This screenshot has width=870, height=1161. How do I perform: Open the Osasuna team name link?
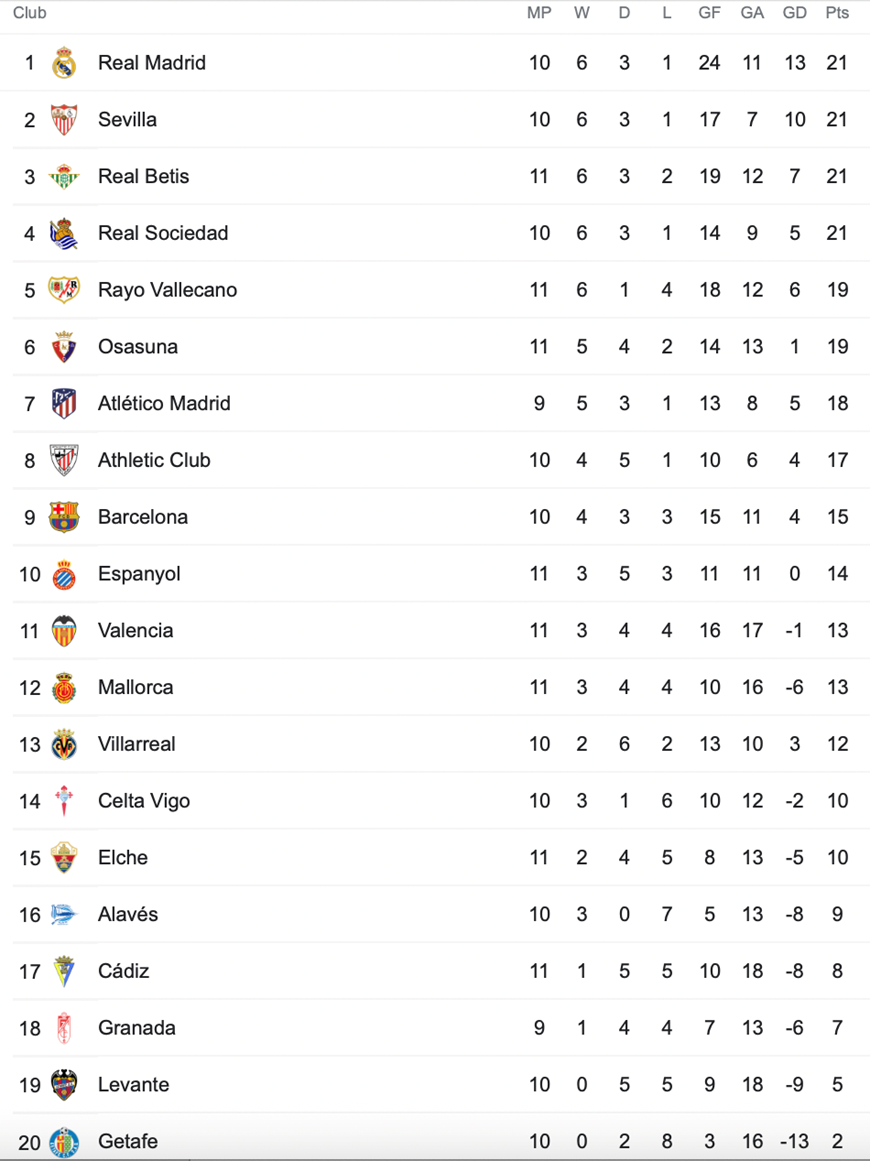138,347
